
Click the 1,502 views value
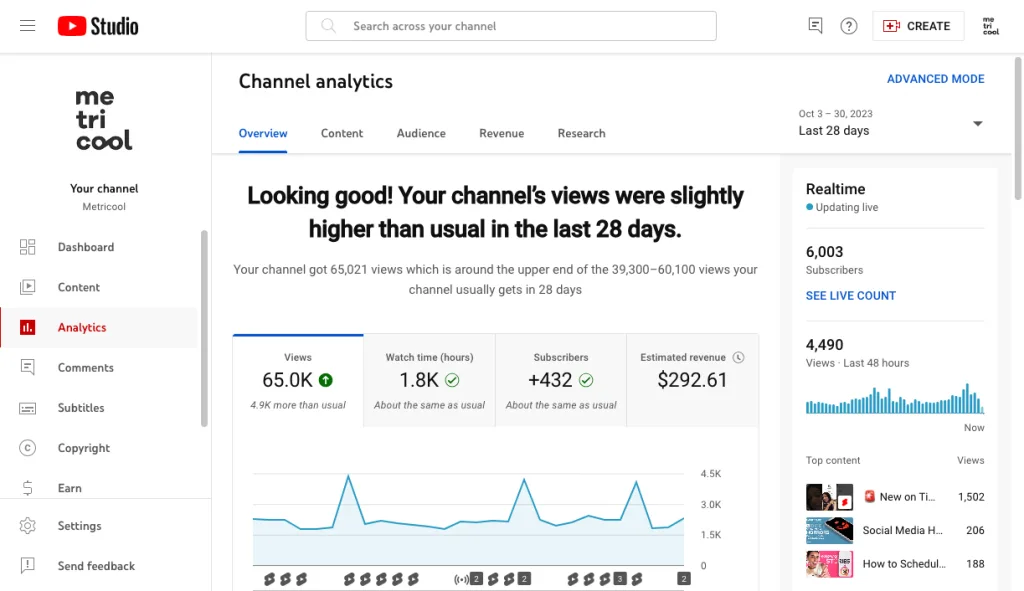[971, 497]
